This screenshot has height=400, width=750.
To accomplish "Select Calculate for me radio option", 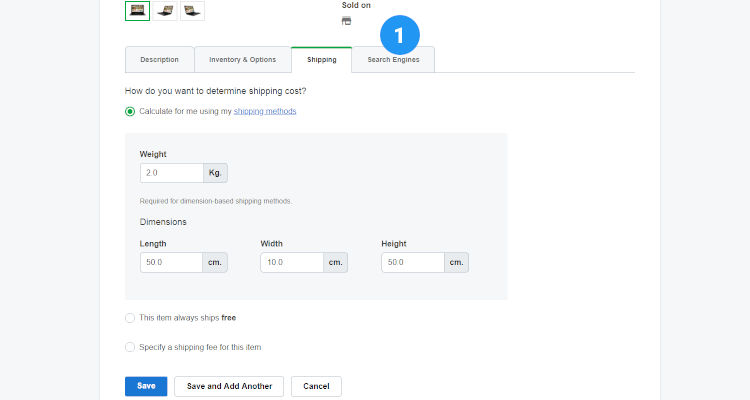I will [x=130, y=111].
